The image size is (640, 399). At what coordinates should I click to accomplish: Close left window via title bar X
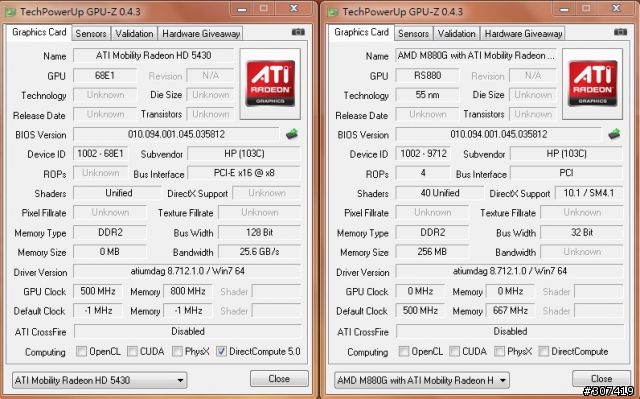point(294,9)
